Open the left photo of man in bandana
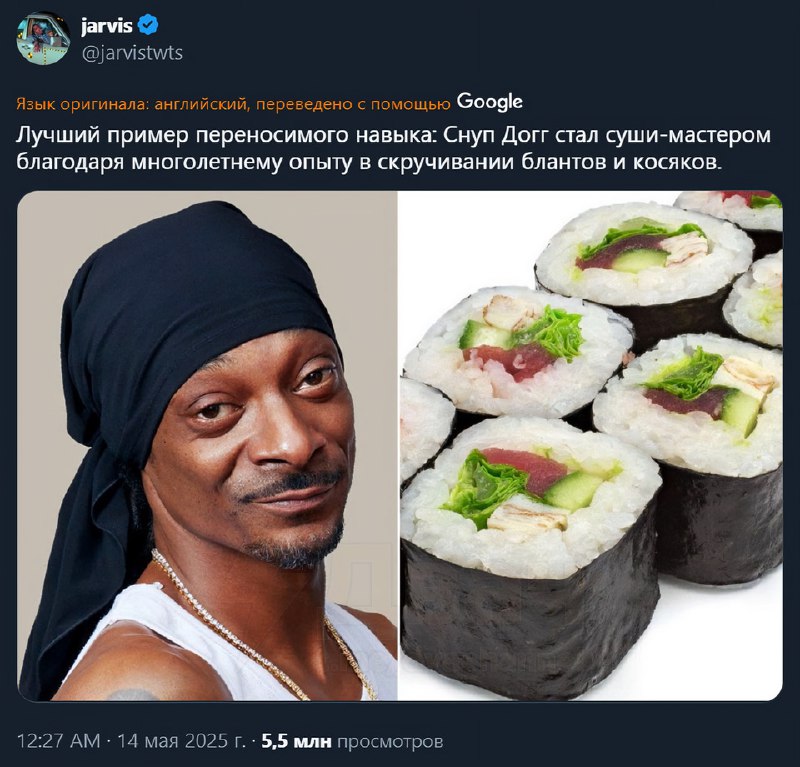This screenshot has height=767, width=800. (x=207, y=445)
